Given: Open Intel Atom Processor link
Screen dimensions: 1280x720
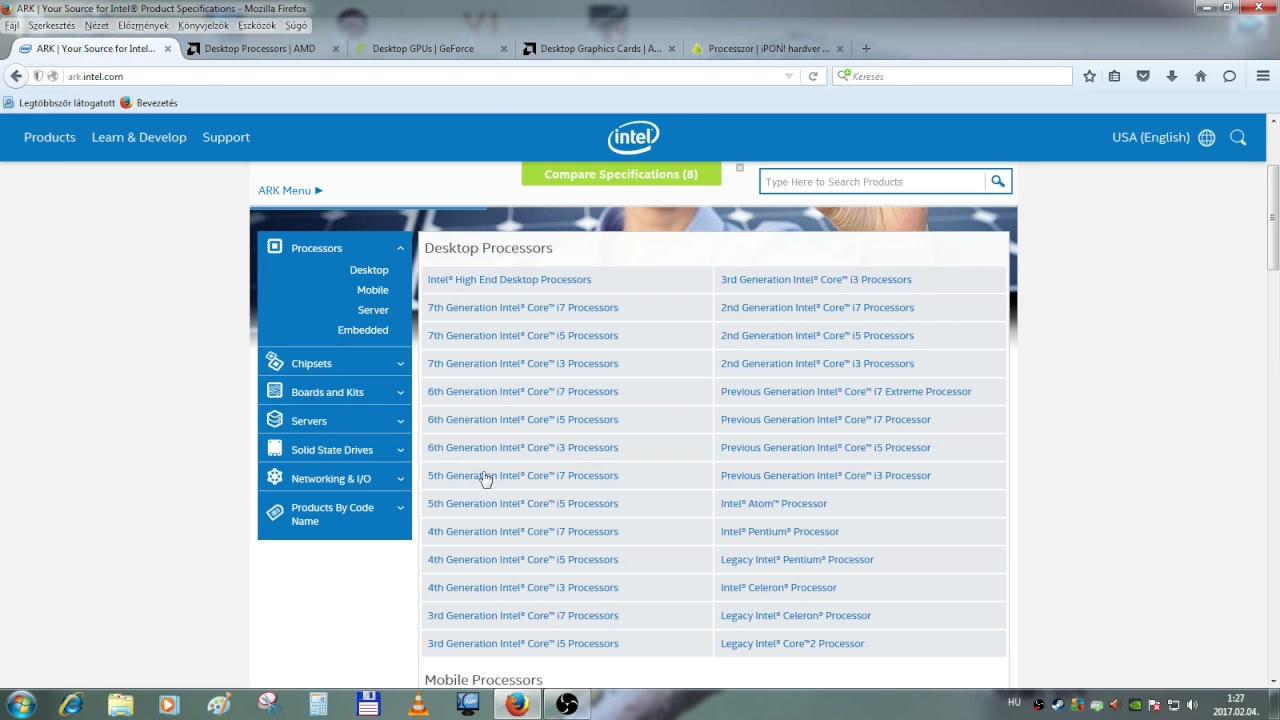Looking at the screenshot, I should 774,503.
